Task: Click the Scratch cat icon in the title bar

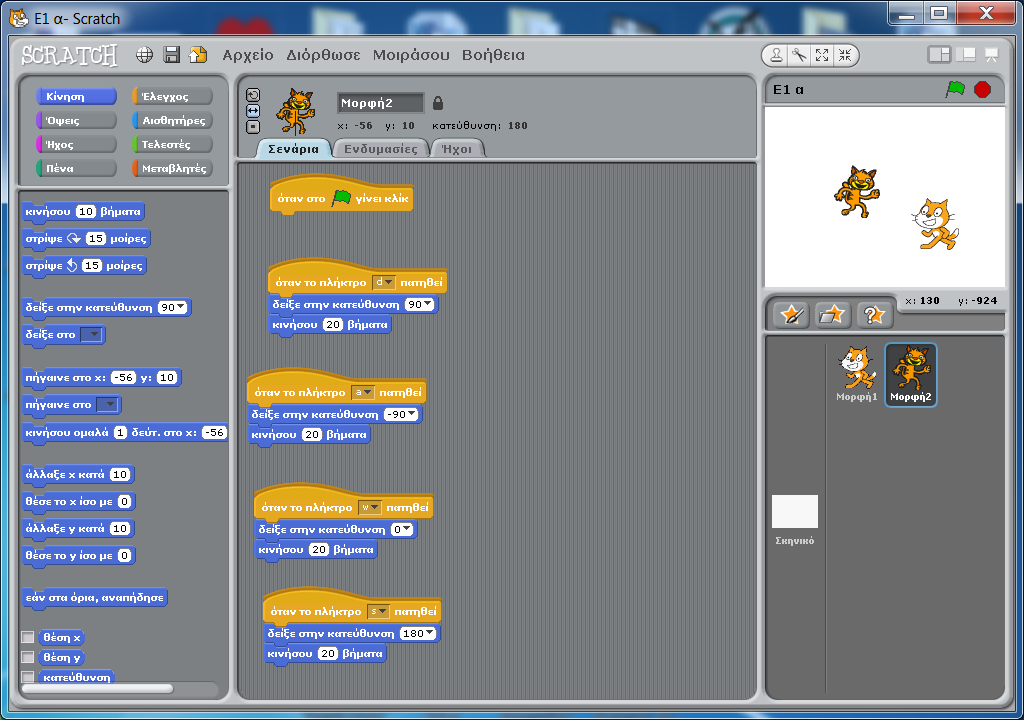Action: click(x=19, y=18)
